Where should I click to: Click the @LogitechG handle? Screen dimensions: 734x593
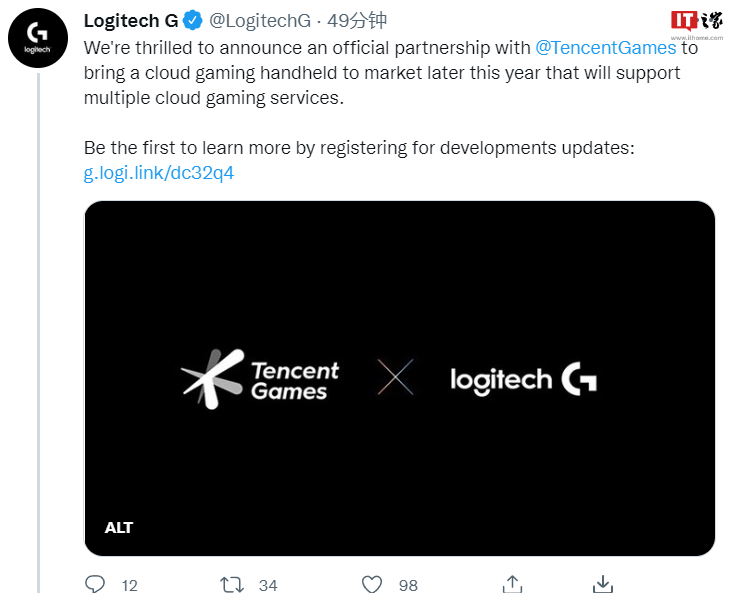[260, 21]
